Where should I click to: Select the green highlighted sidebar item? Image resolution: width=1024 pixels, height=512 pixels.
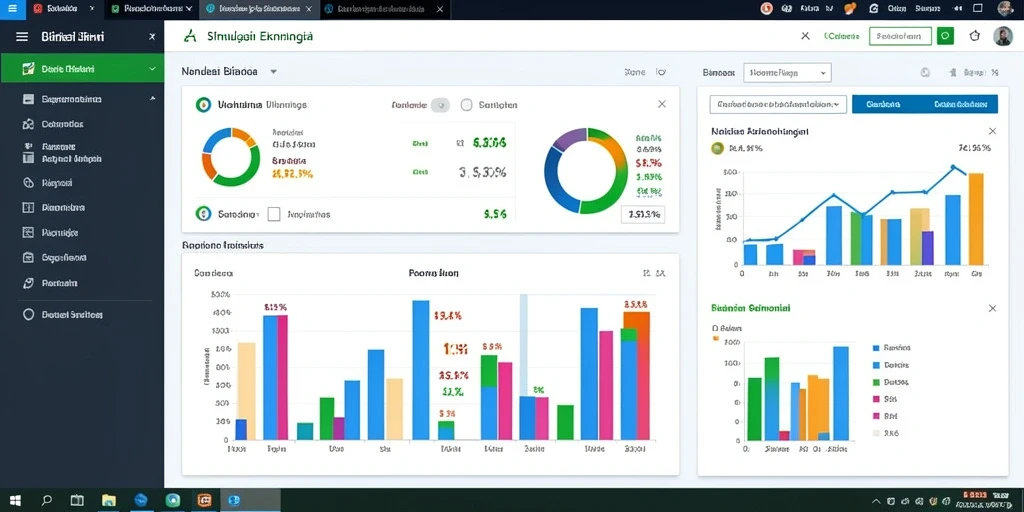(x=82, y=69)
